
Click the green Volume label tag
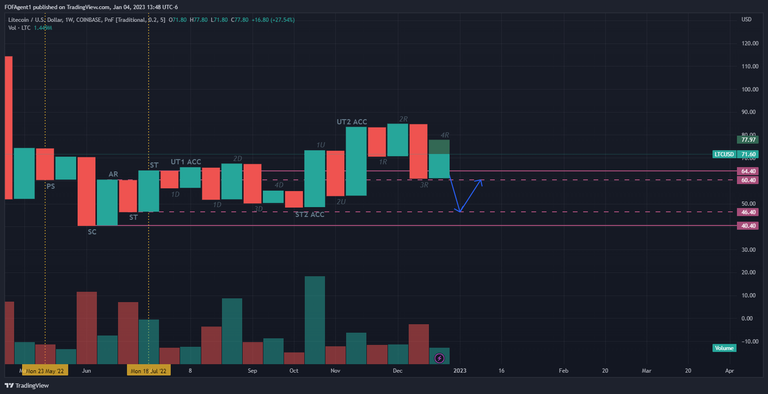point(723,348)
